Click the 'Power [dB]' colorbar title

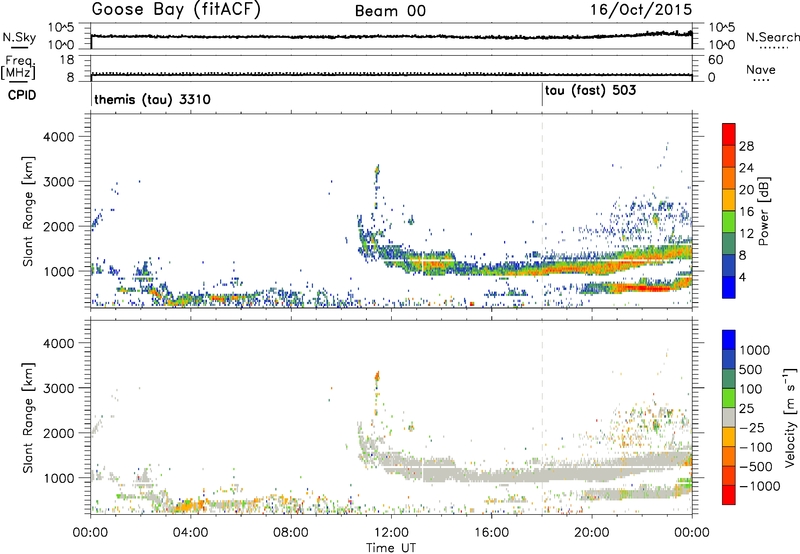[x=763, y=211]
